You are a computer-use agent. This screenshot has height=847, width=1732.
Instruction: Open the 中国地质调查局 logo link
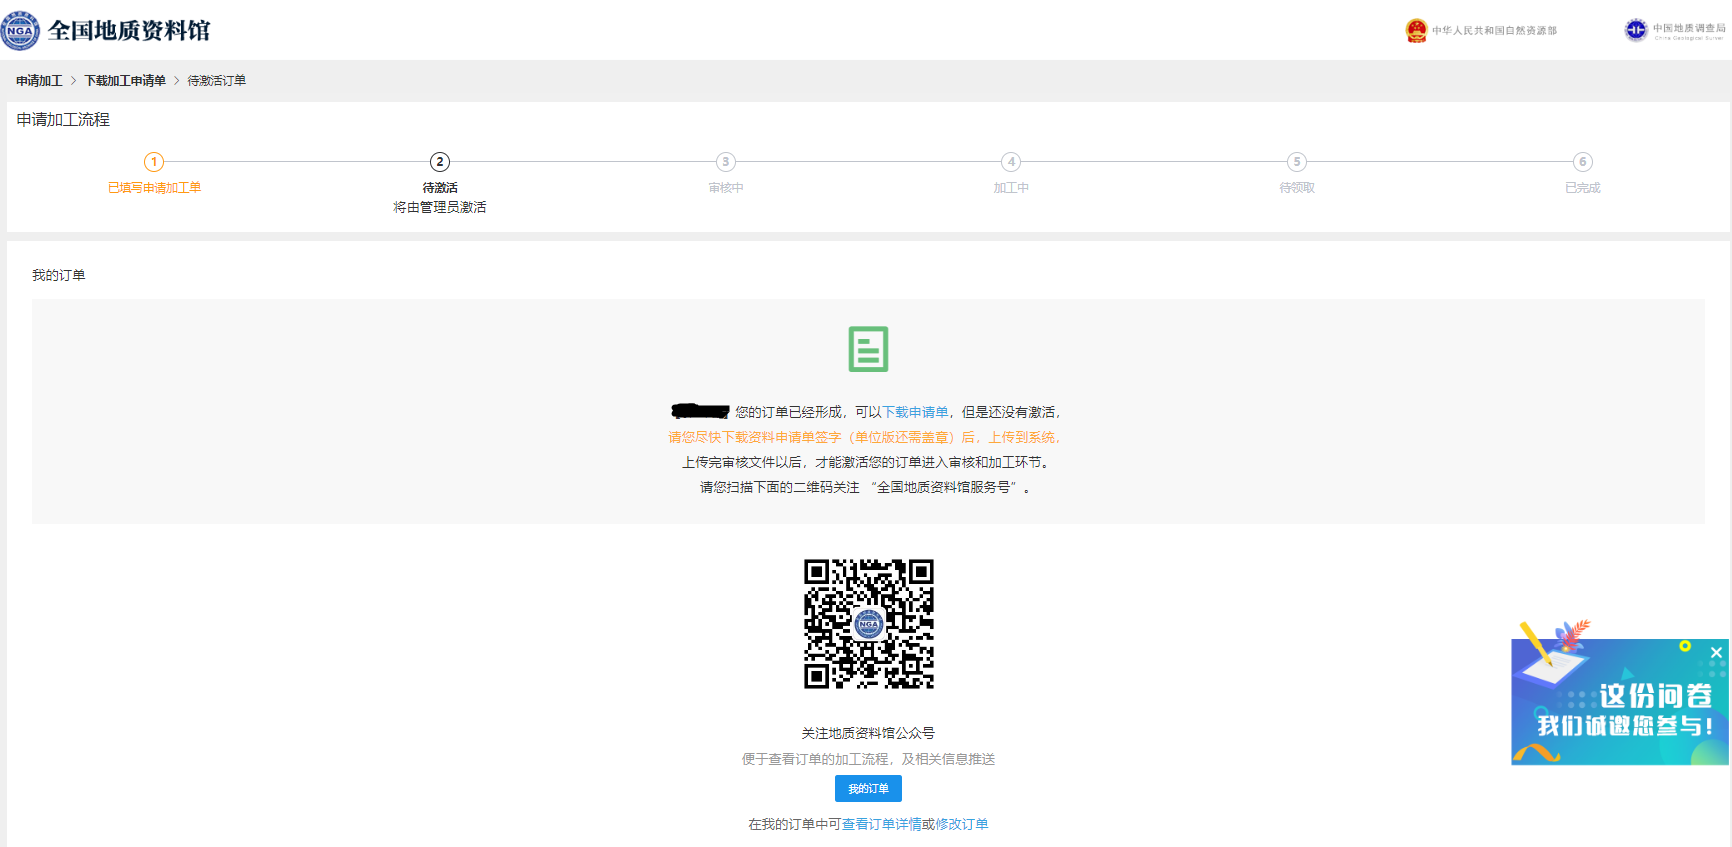(x=1675, y=30)
